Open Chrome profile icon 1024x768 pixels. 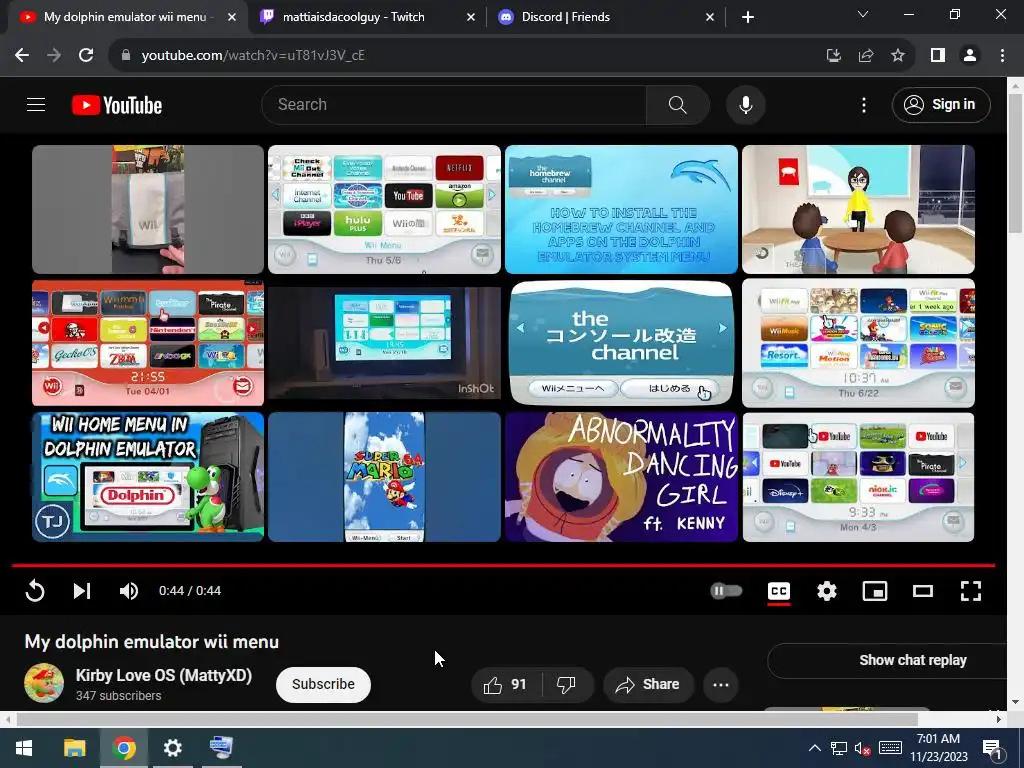tap(970, 56)
